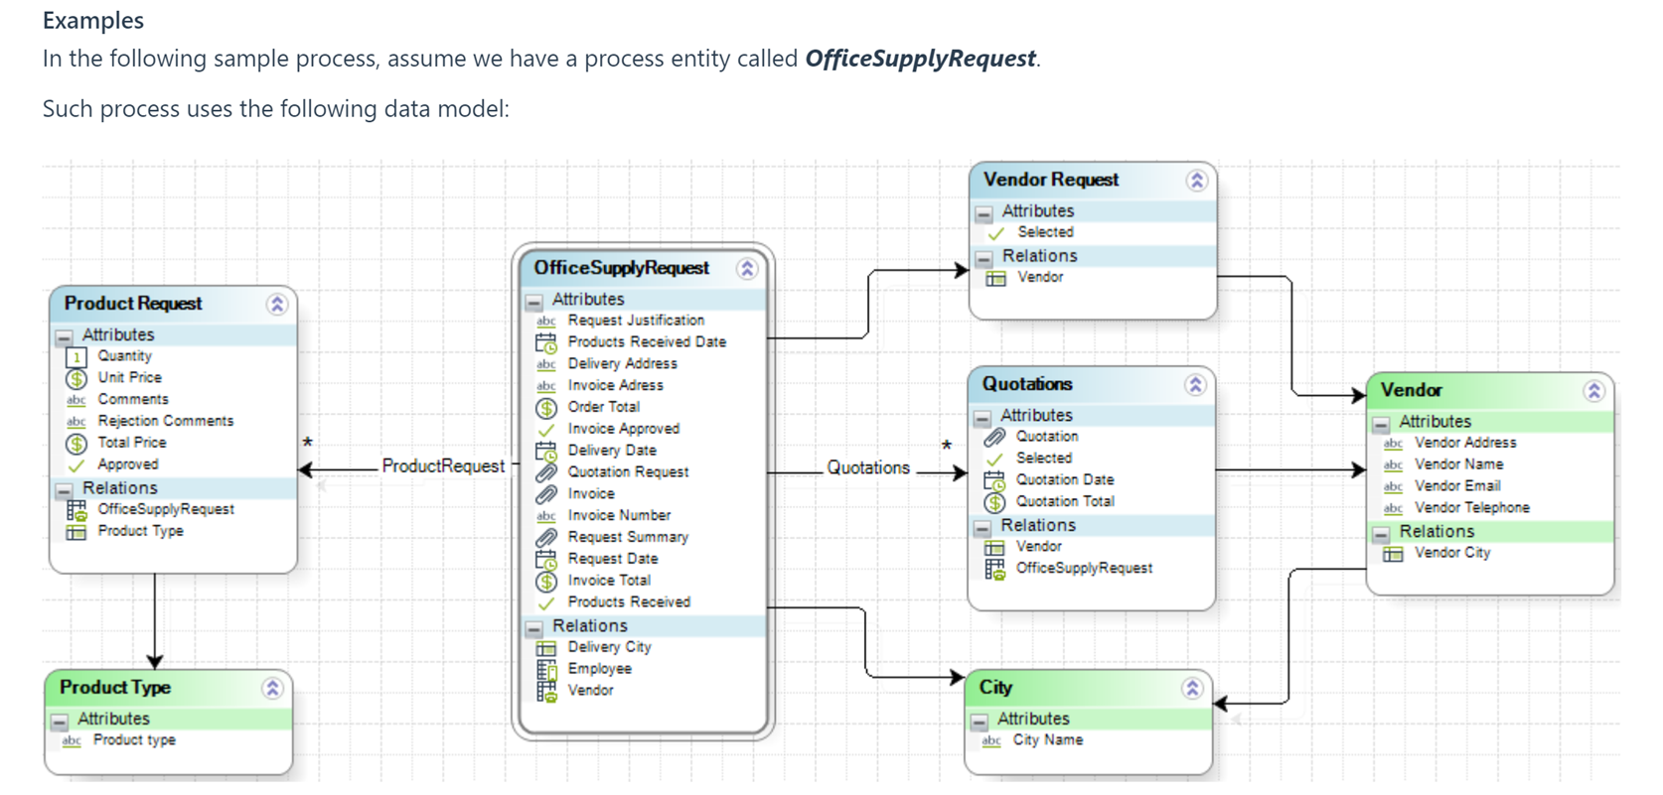
Task: Click the Products Received checkmark icon
Action: pos(546,604)
